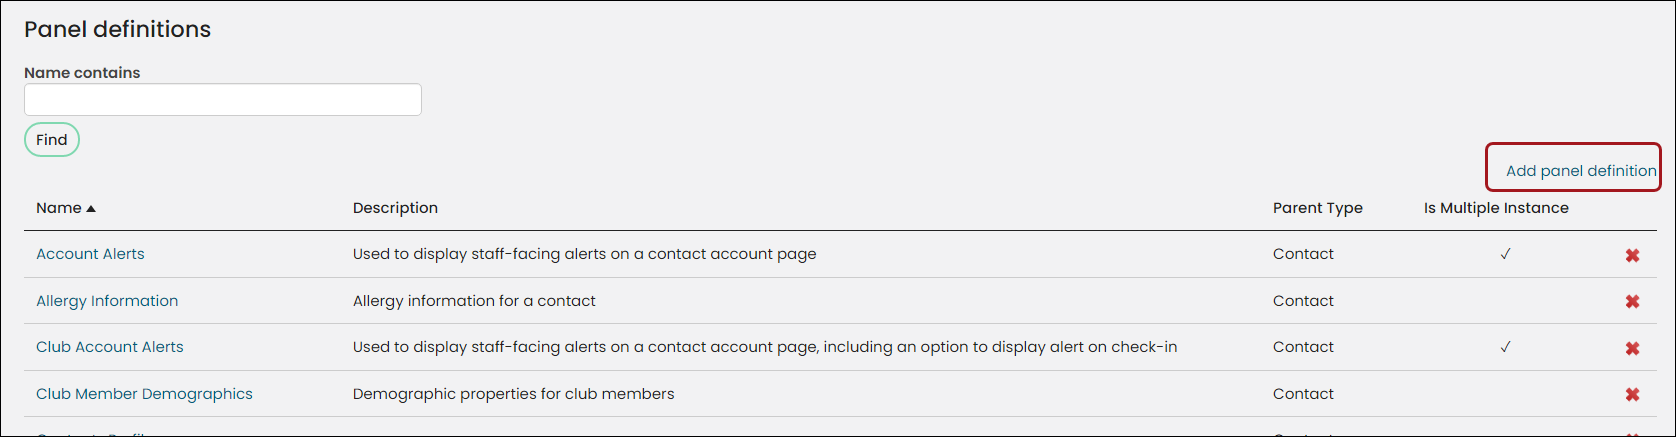Click Club Account Alerts multiple instance checkmark
The image size is (1676, 437).
coord(1505,347)
